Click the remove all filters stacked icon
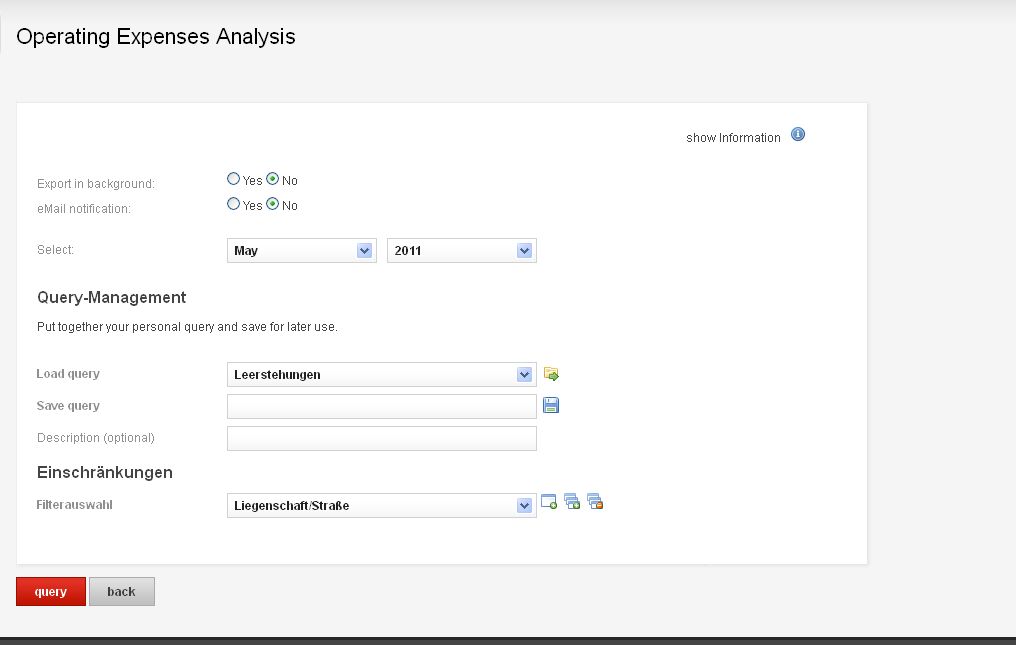The image size is (1016, 645). coord(595,502)
